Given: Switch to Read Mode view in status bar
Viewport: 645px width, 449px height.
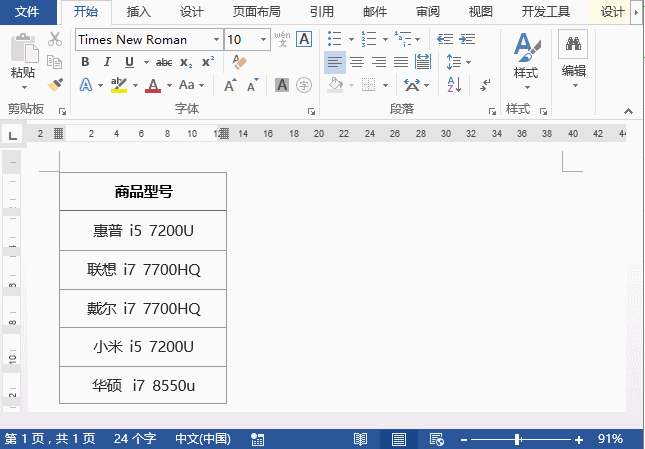Looking at the screenshot, I should pos(361,439).
